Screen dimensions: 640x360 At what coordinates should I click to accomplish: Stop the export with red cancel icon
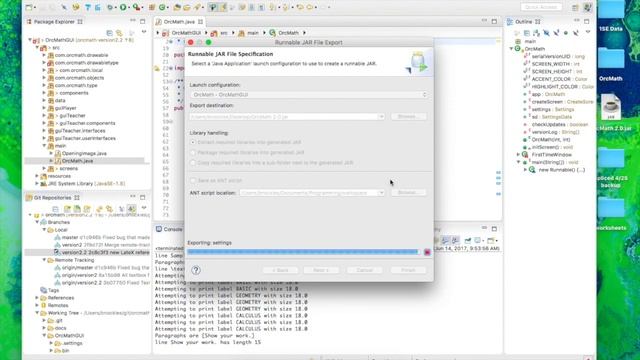point(427,252)
